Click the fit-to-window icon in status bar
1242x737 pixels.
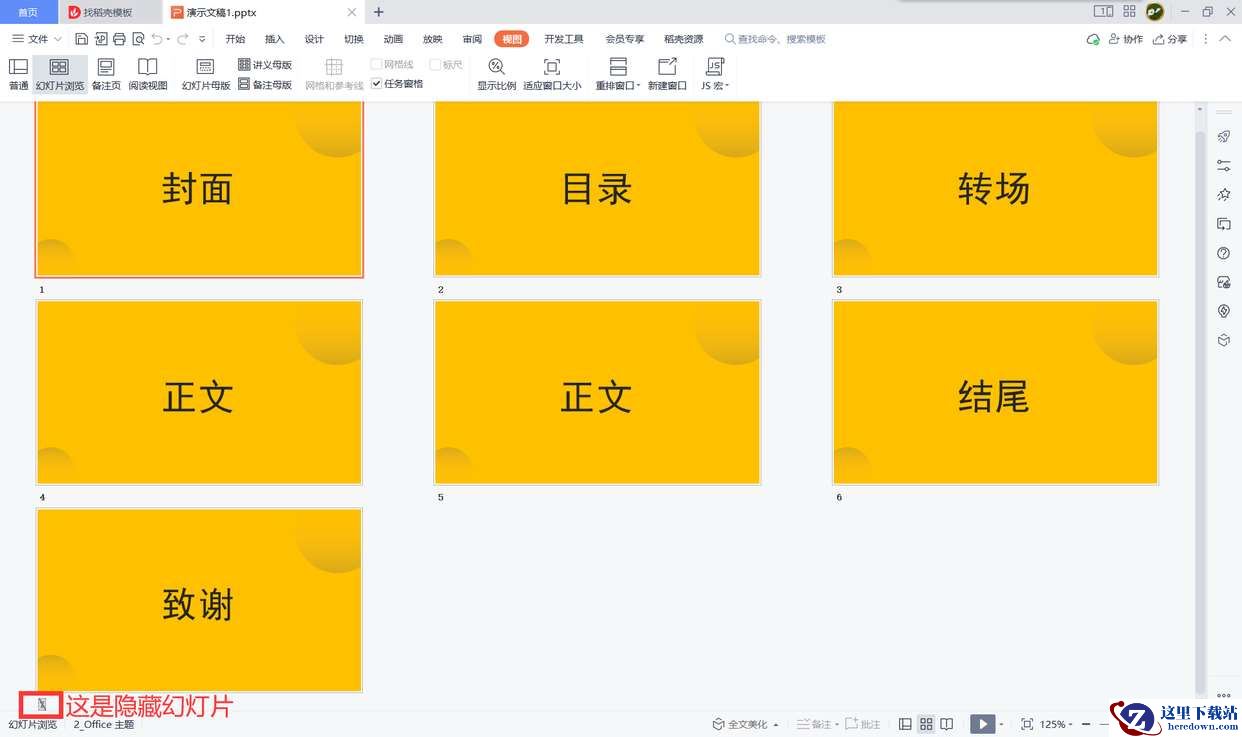click(x=1027, y=724)
